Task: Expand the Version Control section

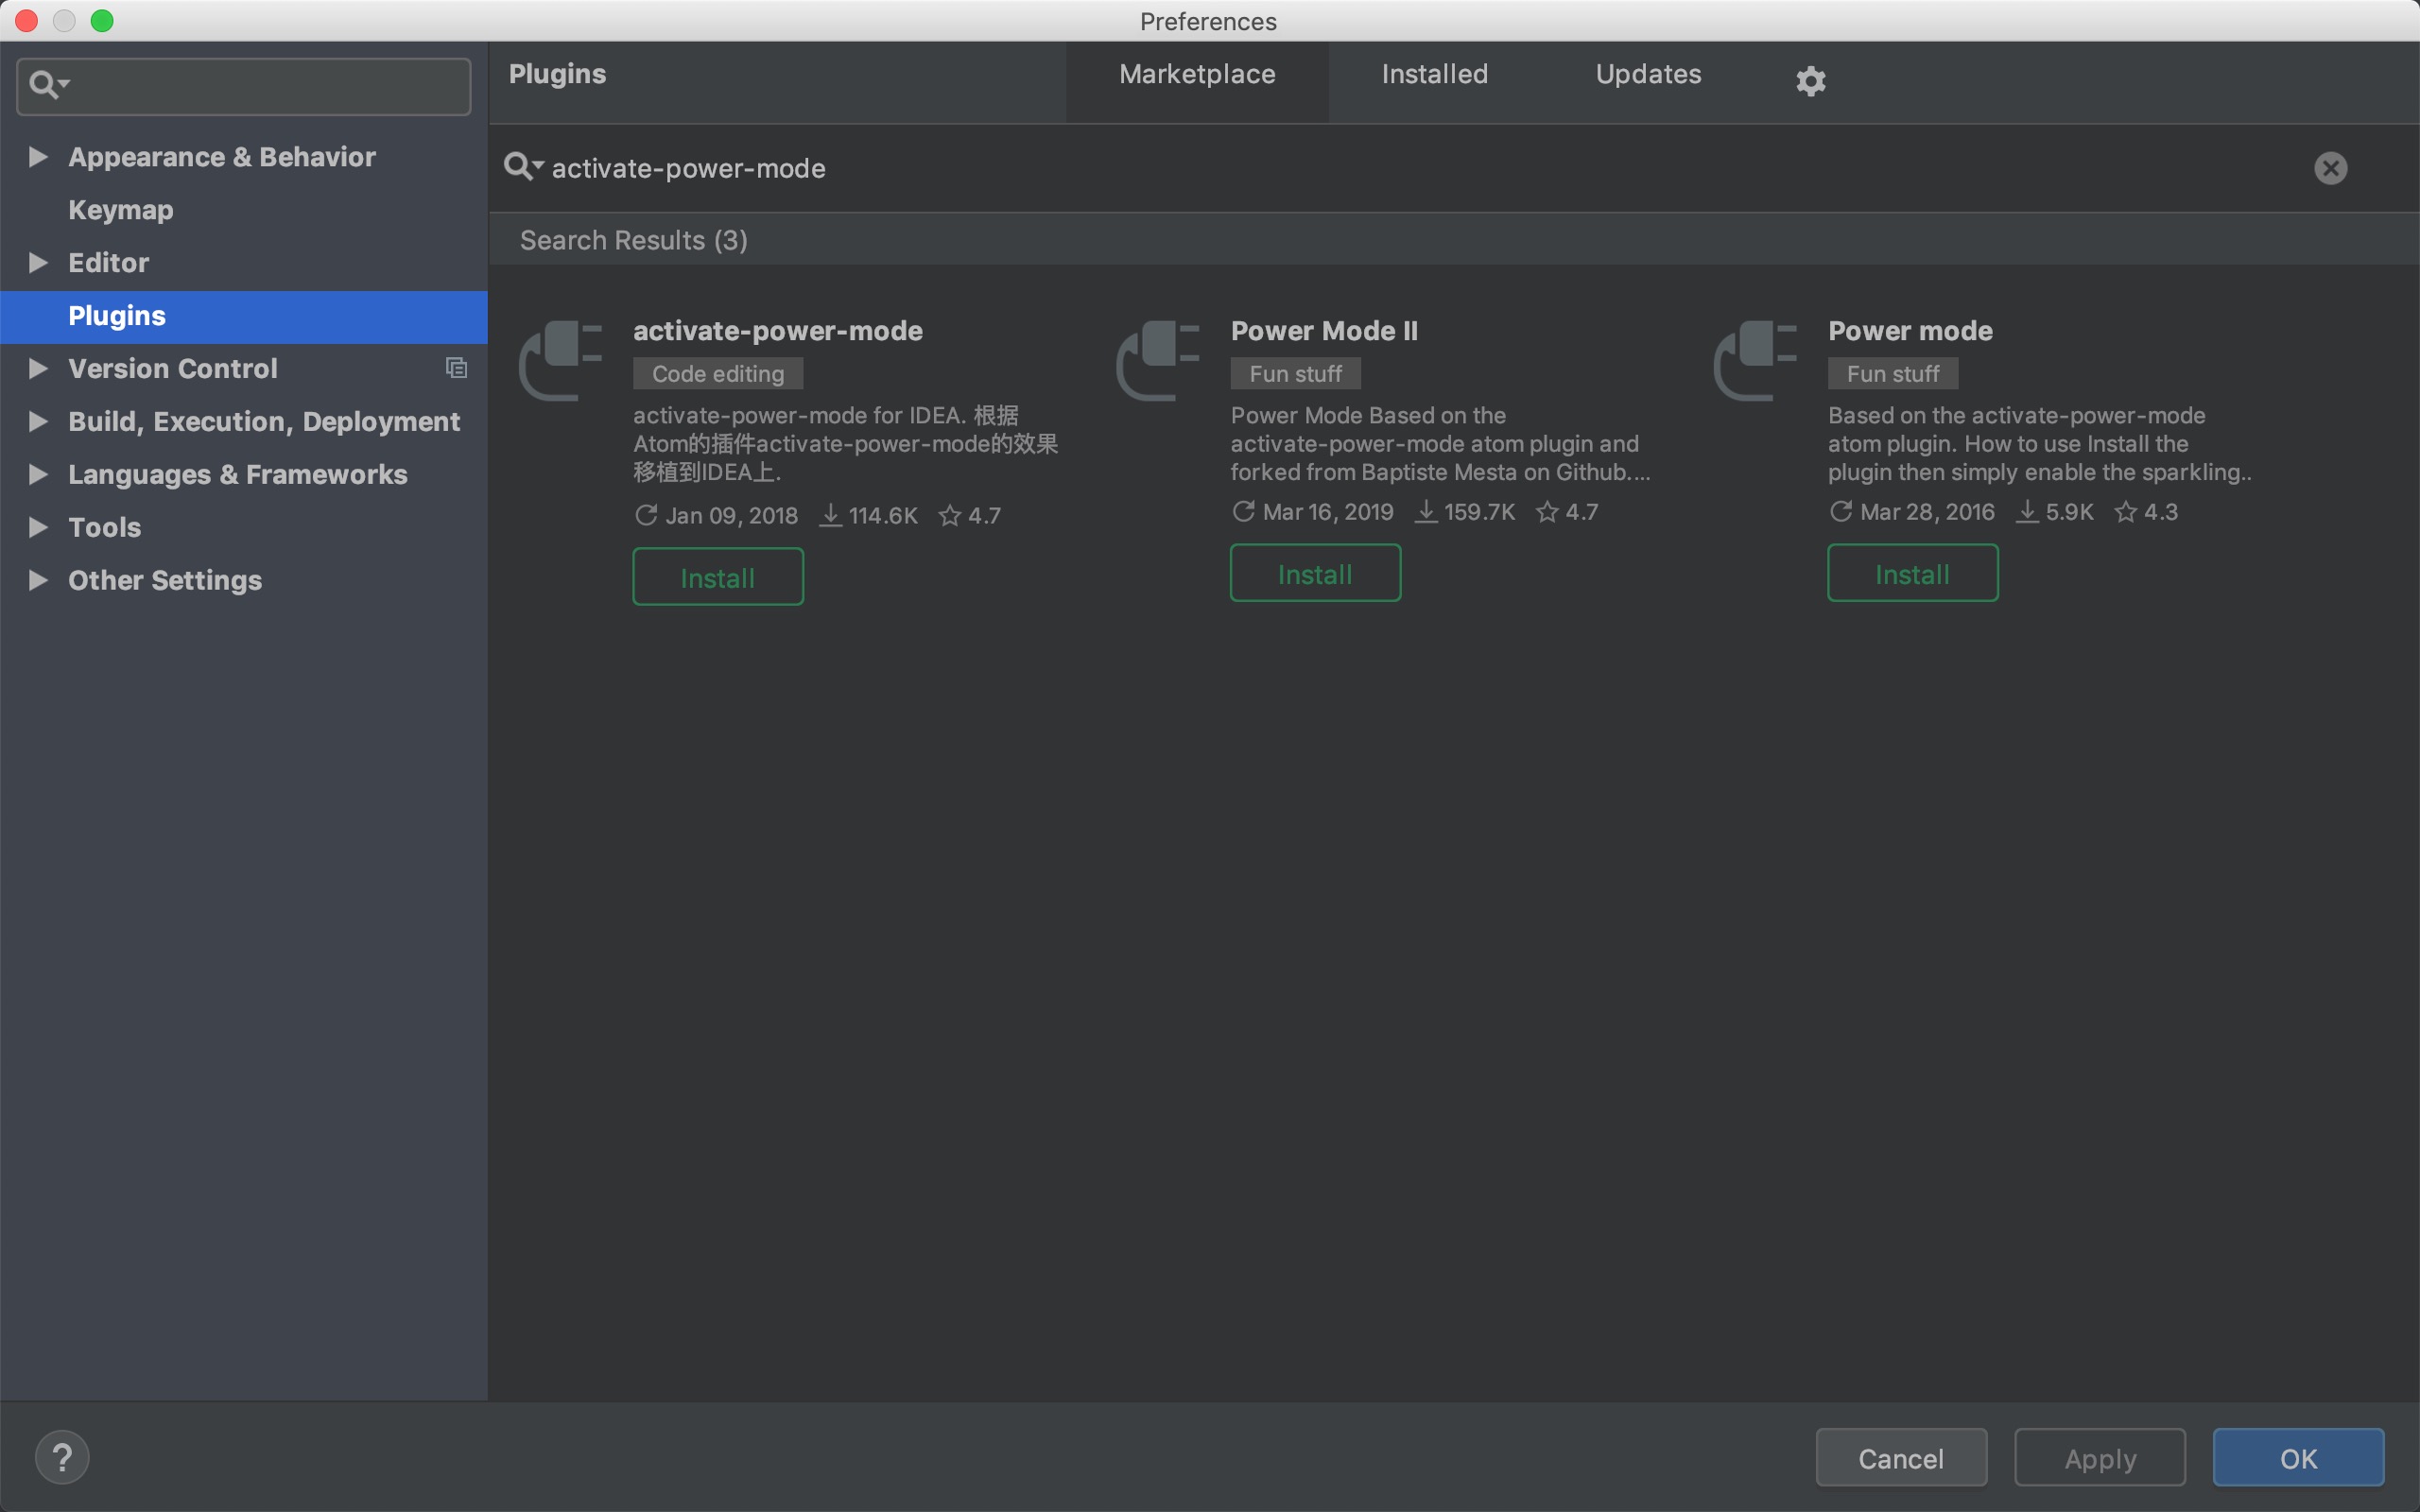Action: pyautogui.click(x=38, y=368)
